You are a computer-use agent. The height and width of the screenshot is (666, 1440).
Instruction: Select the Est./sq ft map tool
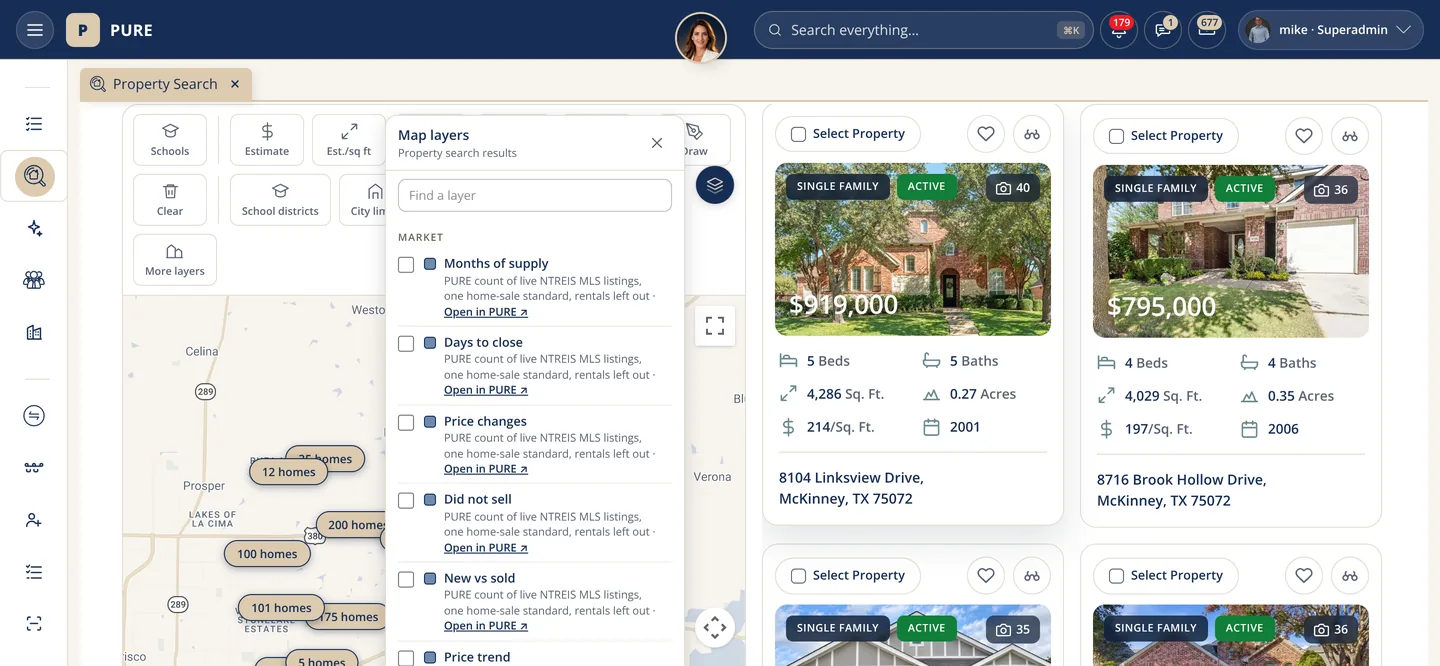[349, 140]
